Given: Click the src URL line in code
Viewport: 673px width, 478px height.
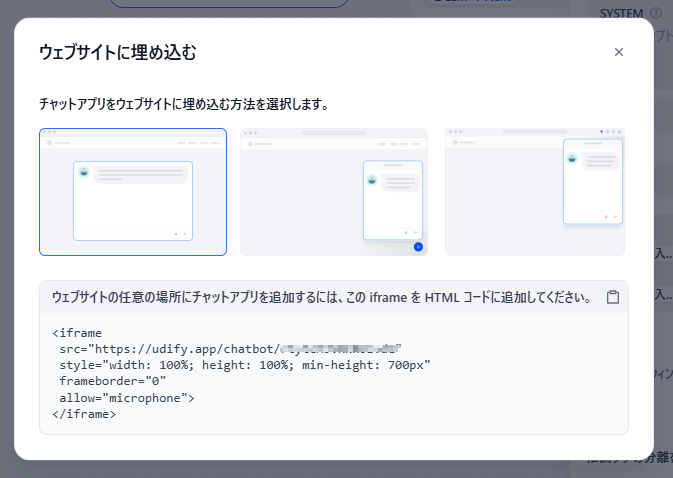Looking at the screenshot, I should pos(230,349).
